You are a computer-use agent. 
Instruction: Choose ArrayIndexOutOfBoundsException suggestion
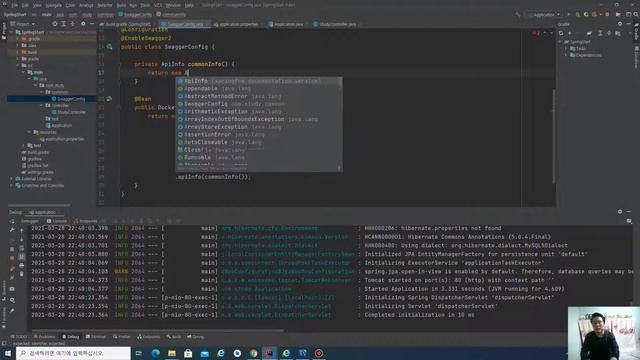point(258,119)
